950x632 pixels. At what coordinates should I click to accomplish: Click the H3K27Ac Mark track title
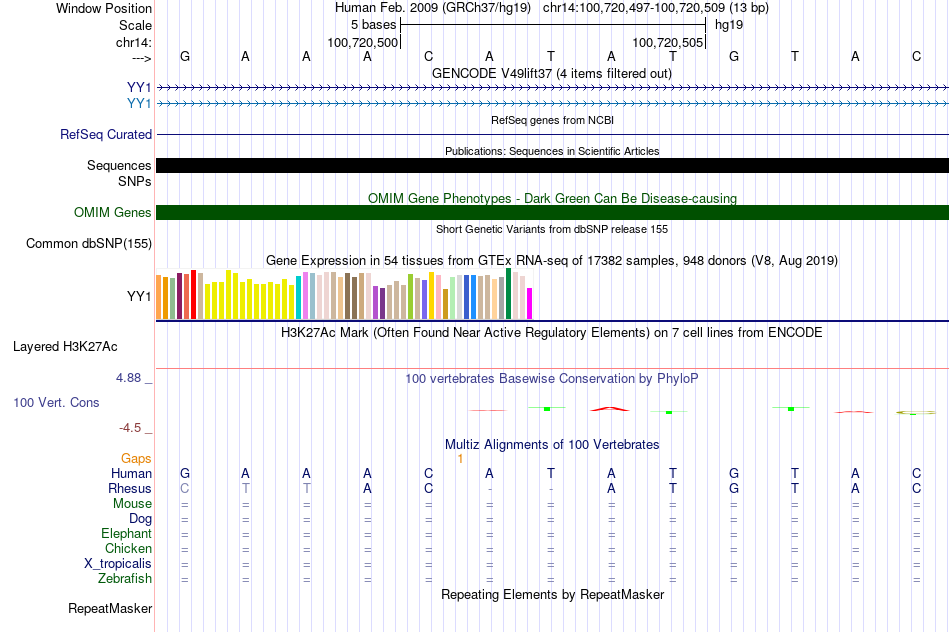point(552,333)
